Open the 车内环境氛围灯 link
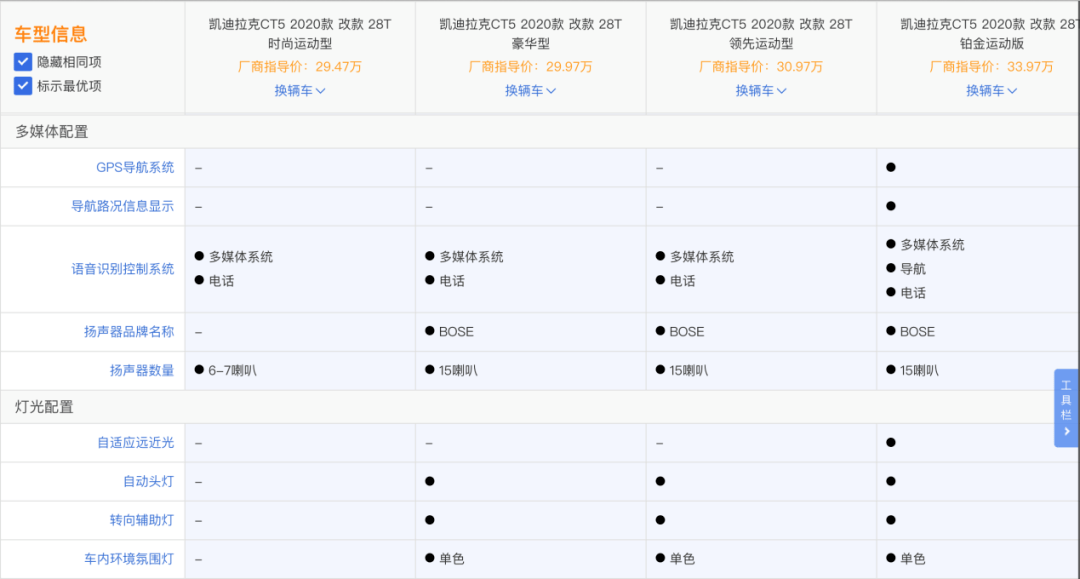 click(129, 560)
